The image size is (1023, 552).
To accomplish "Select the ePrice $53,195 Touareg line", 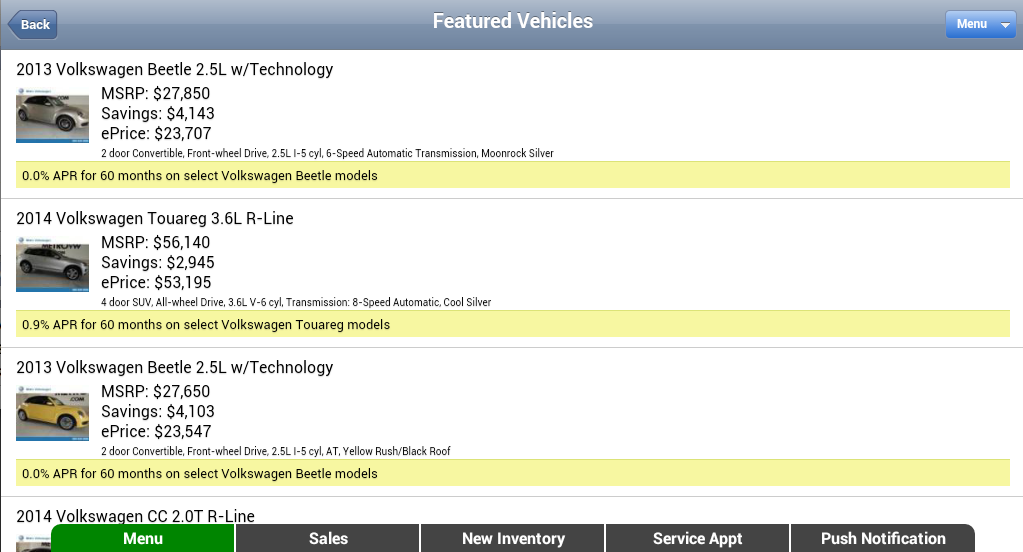I will (156, 283).
